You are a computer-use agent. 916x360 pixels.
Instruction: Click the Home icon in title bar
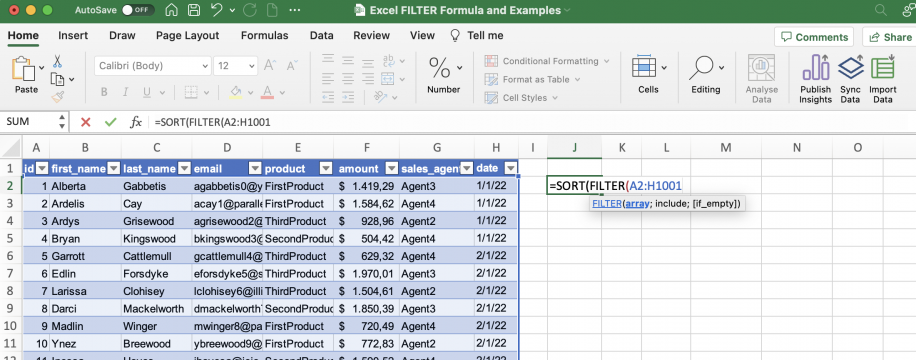pyautogui.click(x=172, y=10)
